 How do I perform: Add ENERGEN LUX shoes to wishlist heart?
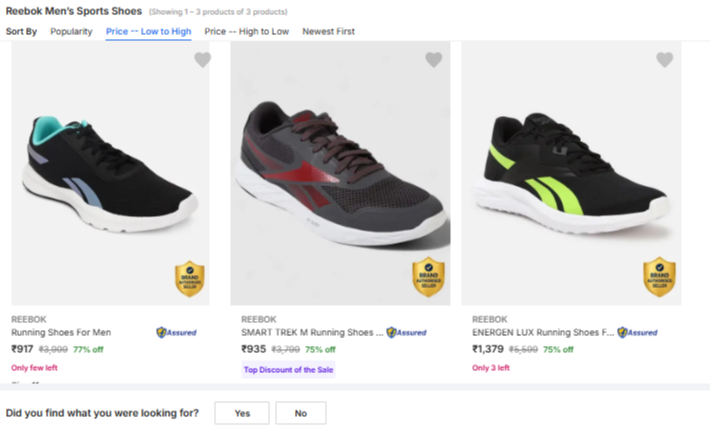(665, 59)
